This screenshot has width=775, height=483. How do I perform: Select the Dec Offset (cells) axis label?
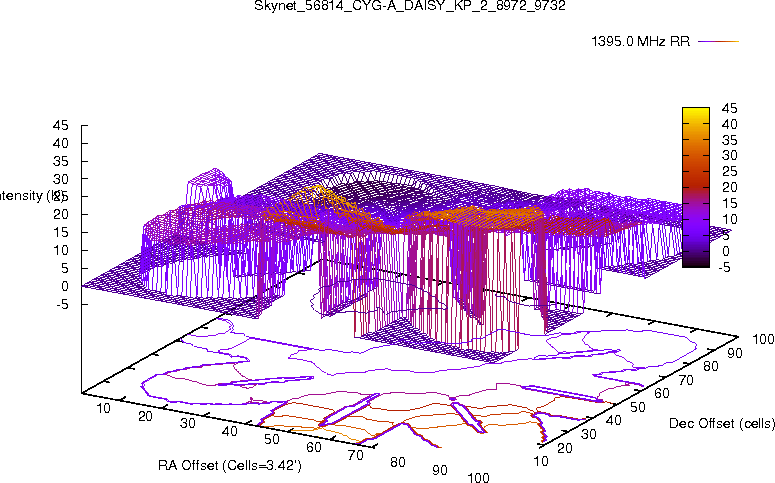pyautogui.click(x=722, y=423)
